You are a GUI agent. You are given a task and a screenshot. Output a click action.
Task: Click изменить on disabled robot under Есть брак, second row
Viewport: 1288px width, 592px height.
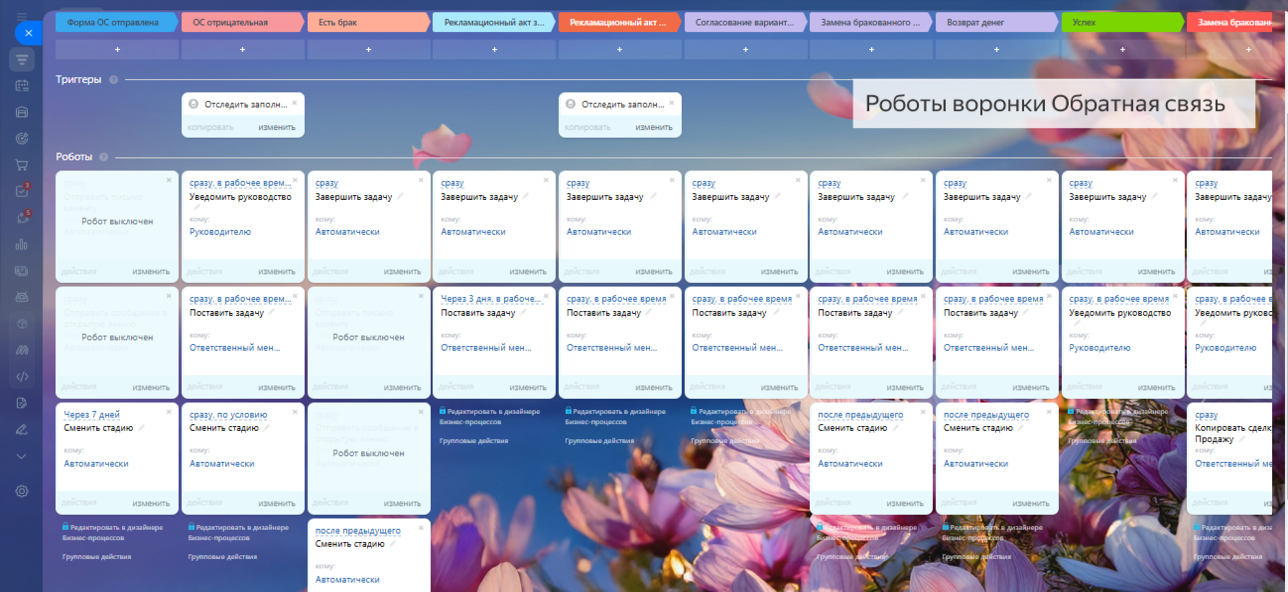(x=403, y=387)
